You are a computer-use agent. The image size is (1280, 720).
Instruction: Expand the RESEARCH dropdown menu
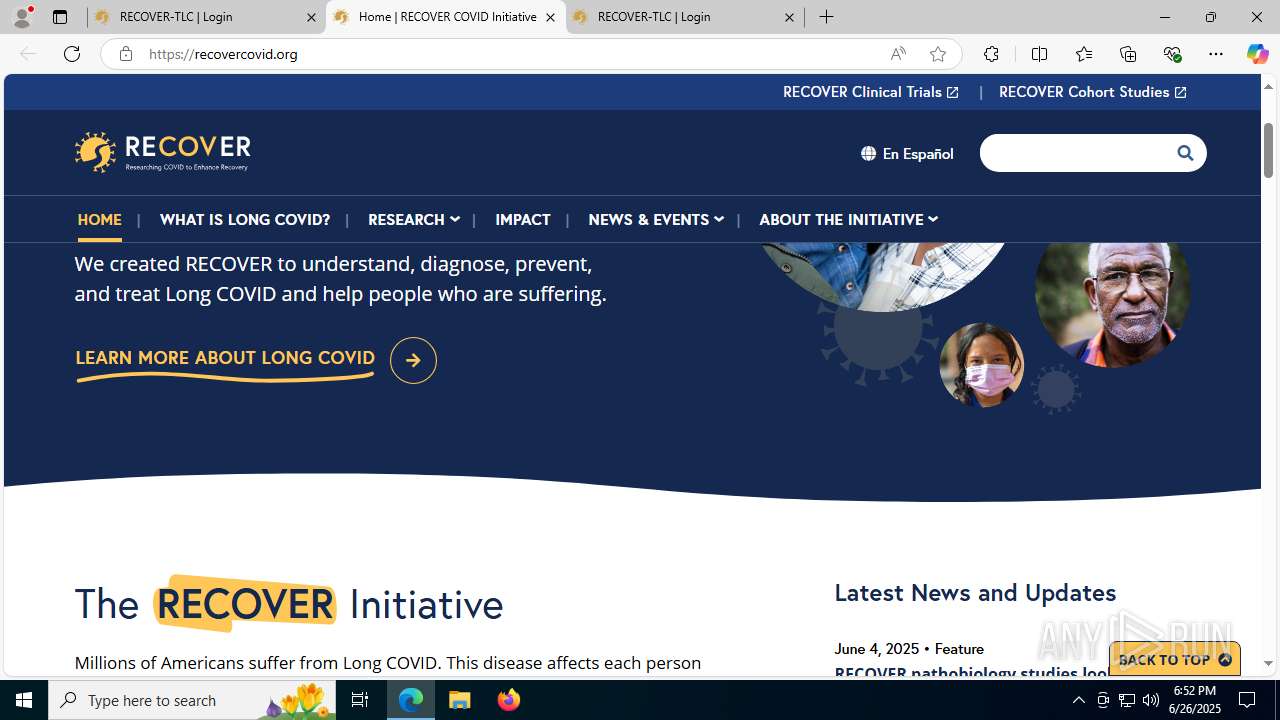(413, 220)
